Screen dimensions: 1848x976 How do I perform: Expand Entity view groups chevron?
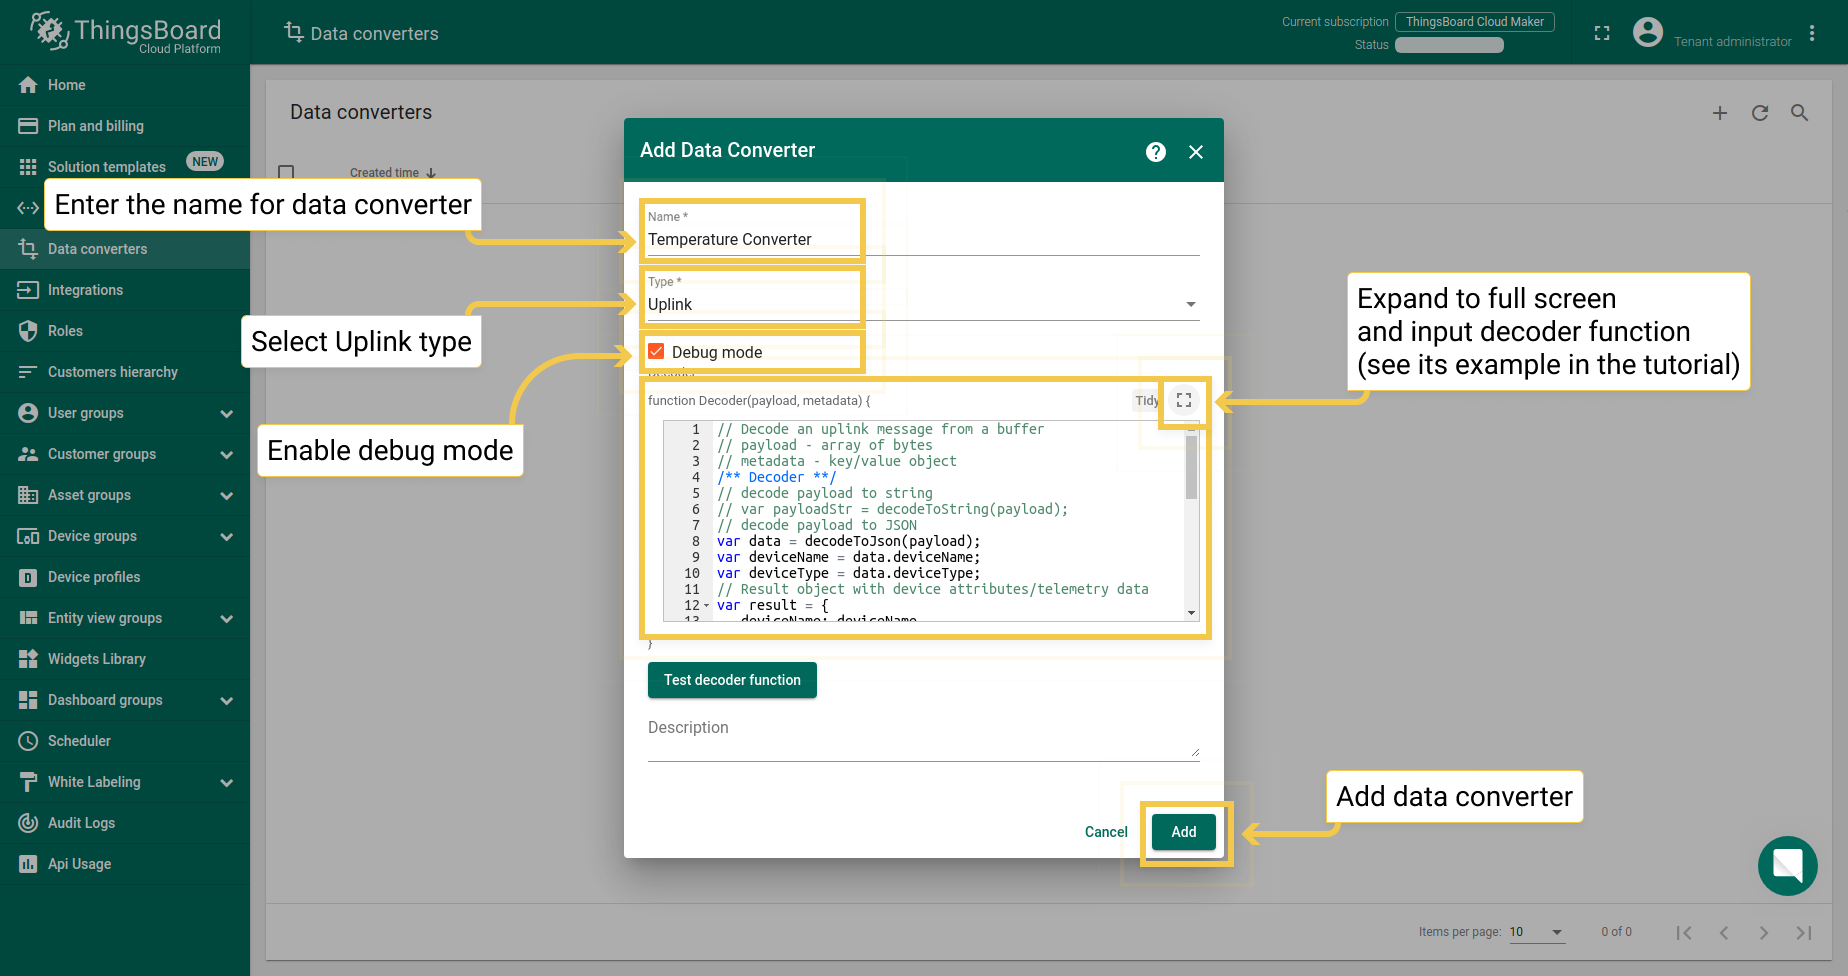pos(227,618)
